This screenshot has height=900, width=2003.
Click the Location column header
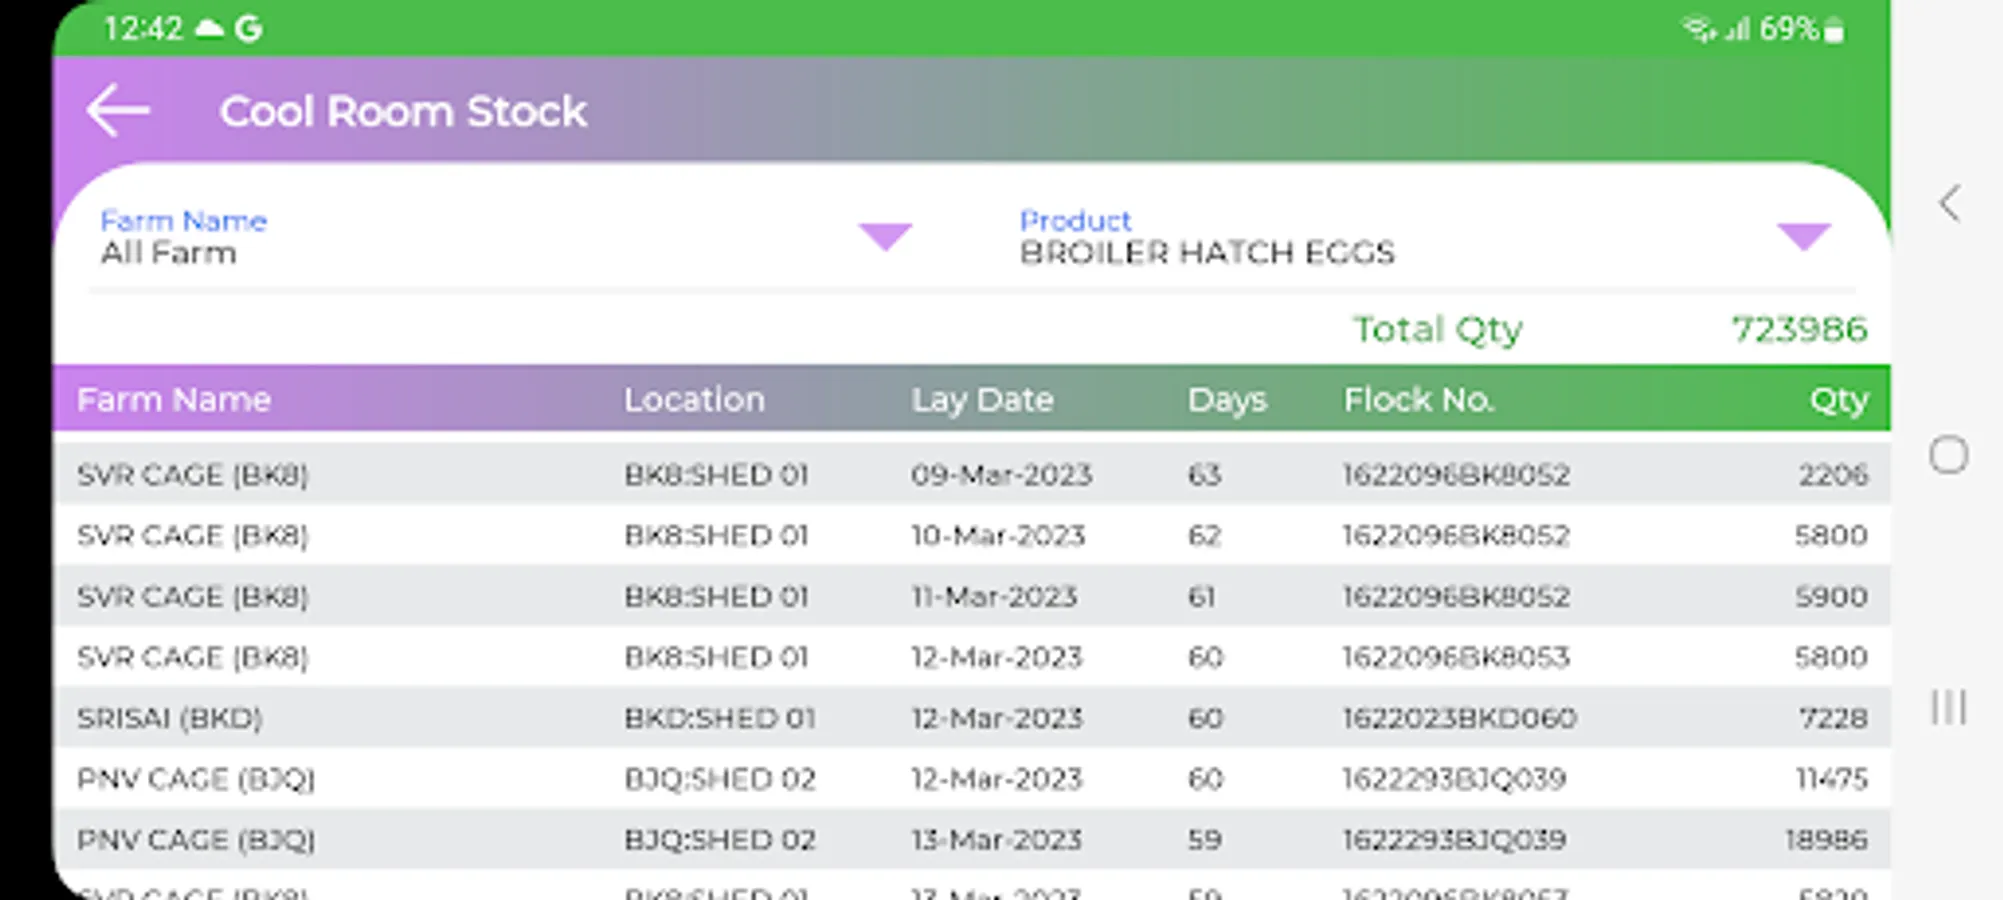694,400
